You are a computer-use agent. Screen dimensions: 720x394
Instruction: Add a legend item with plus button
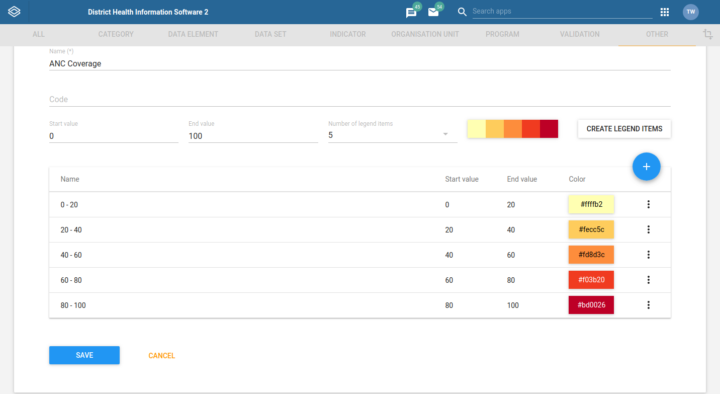[x=647, y=167]
